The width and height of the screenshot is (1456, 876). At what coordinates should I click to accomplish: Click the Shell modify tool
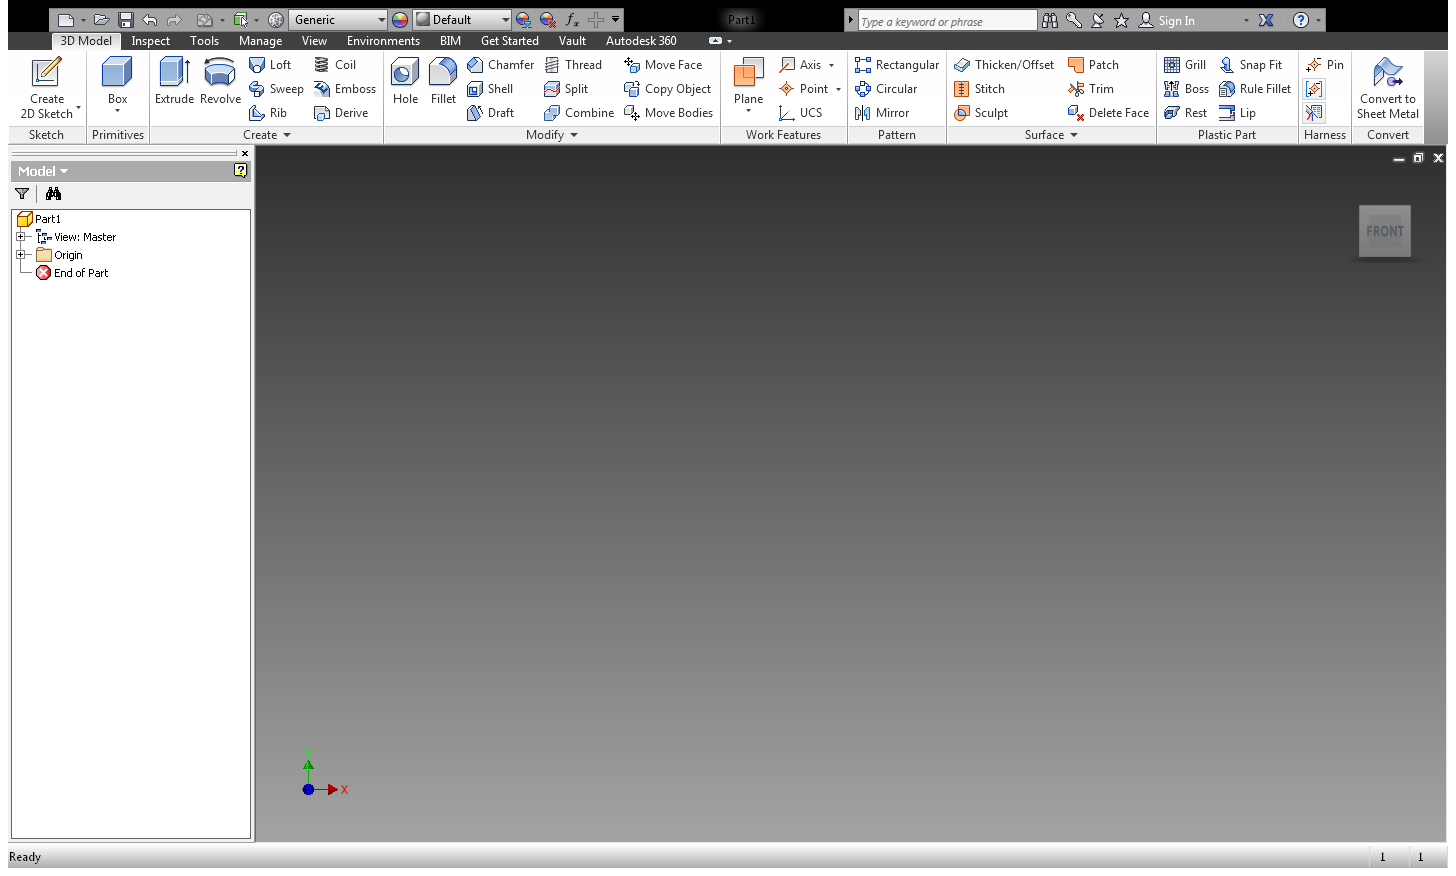point(490,89)
